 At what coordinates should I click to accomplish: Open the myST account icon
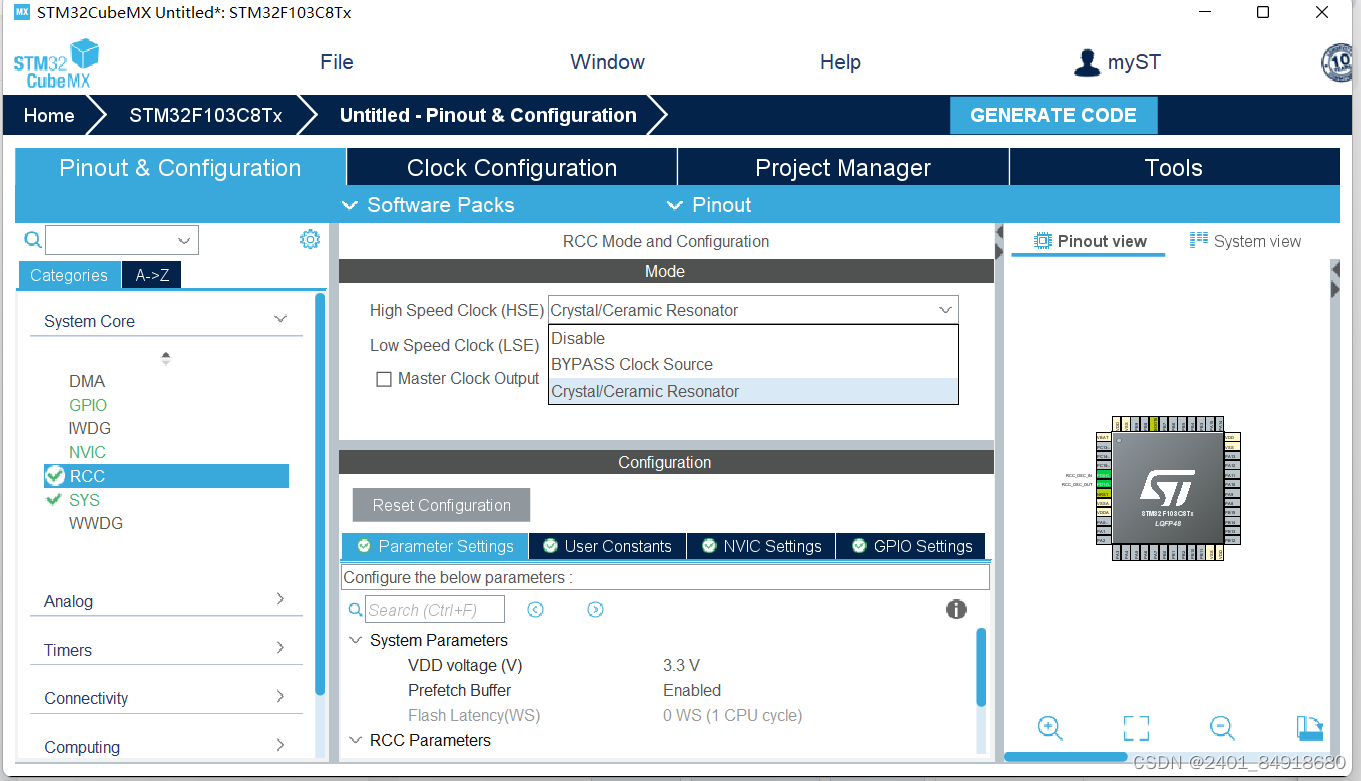1086,62
